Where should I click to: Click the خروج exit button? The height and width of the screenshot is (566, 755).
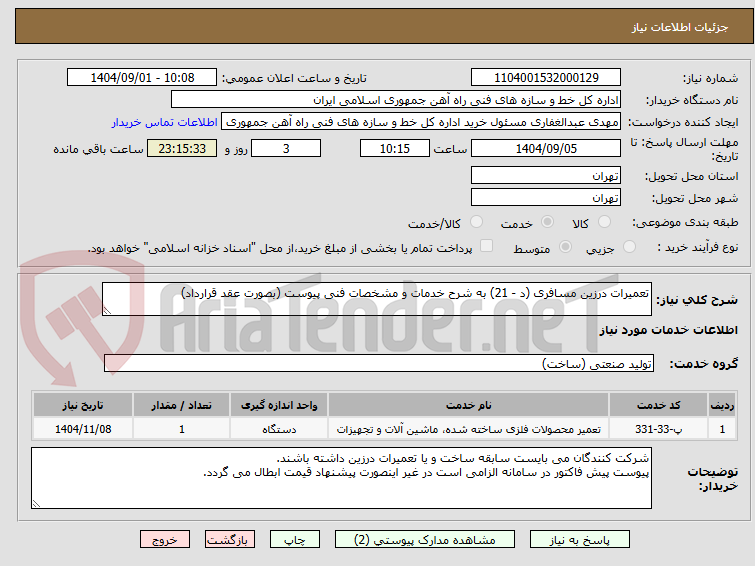tap(165, 540)
